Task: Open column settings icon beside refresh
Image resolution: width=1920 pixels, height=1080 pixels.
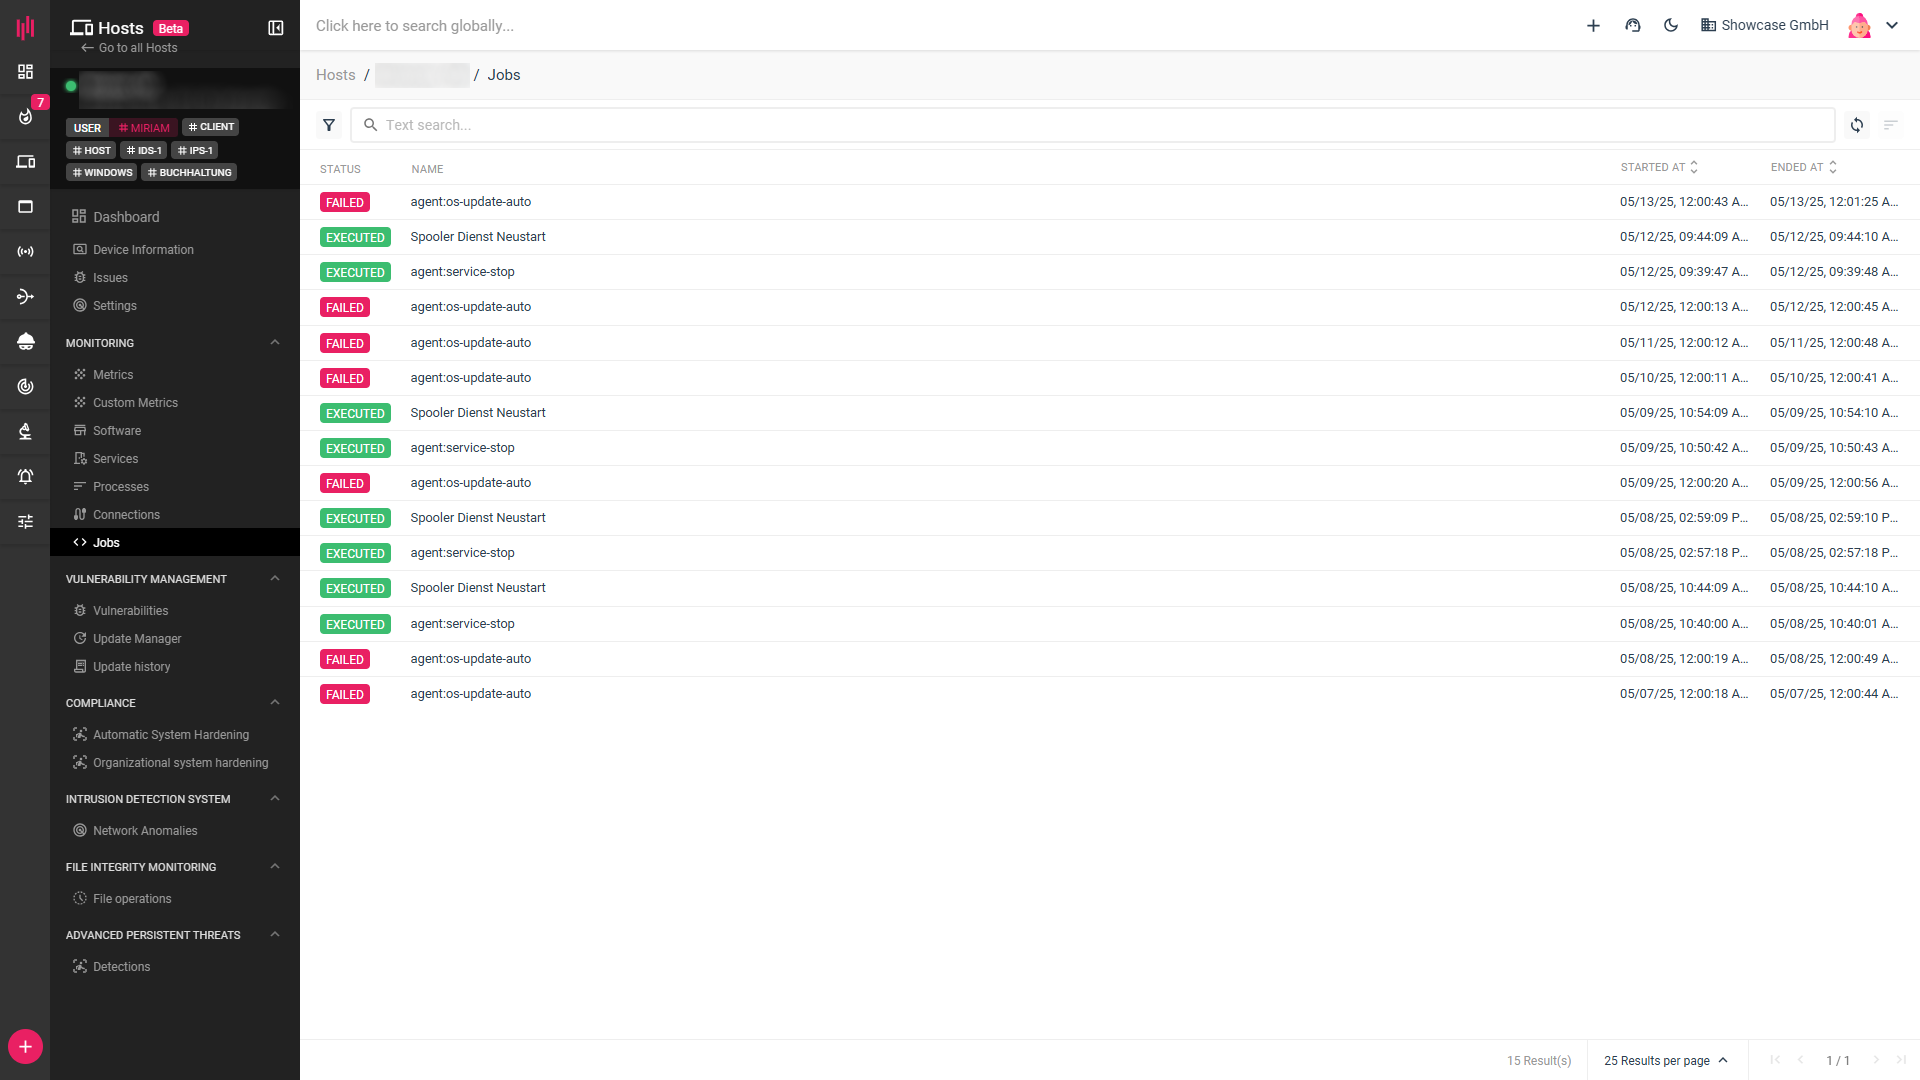Action: click(x=1890, y=125)
